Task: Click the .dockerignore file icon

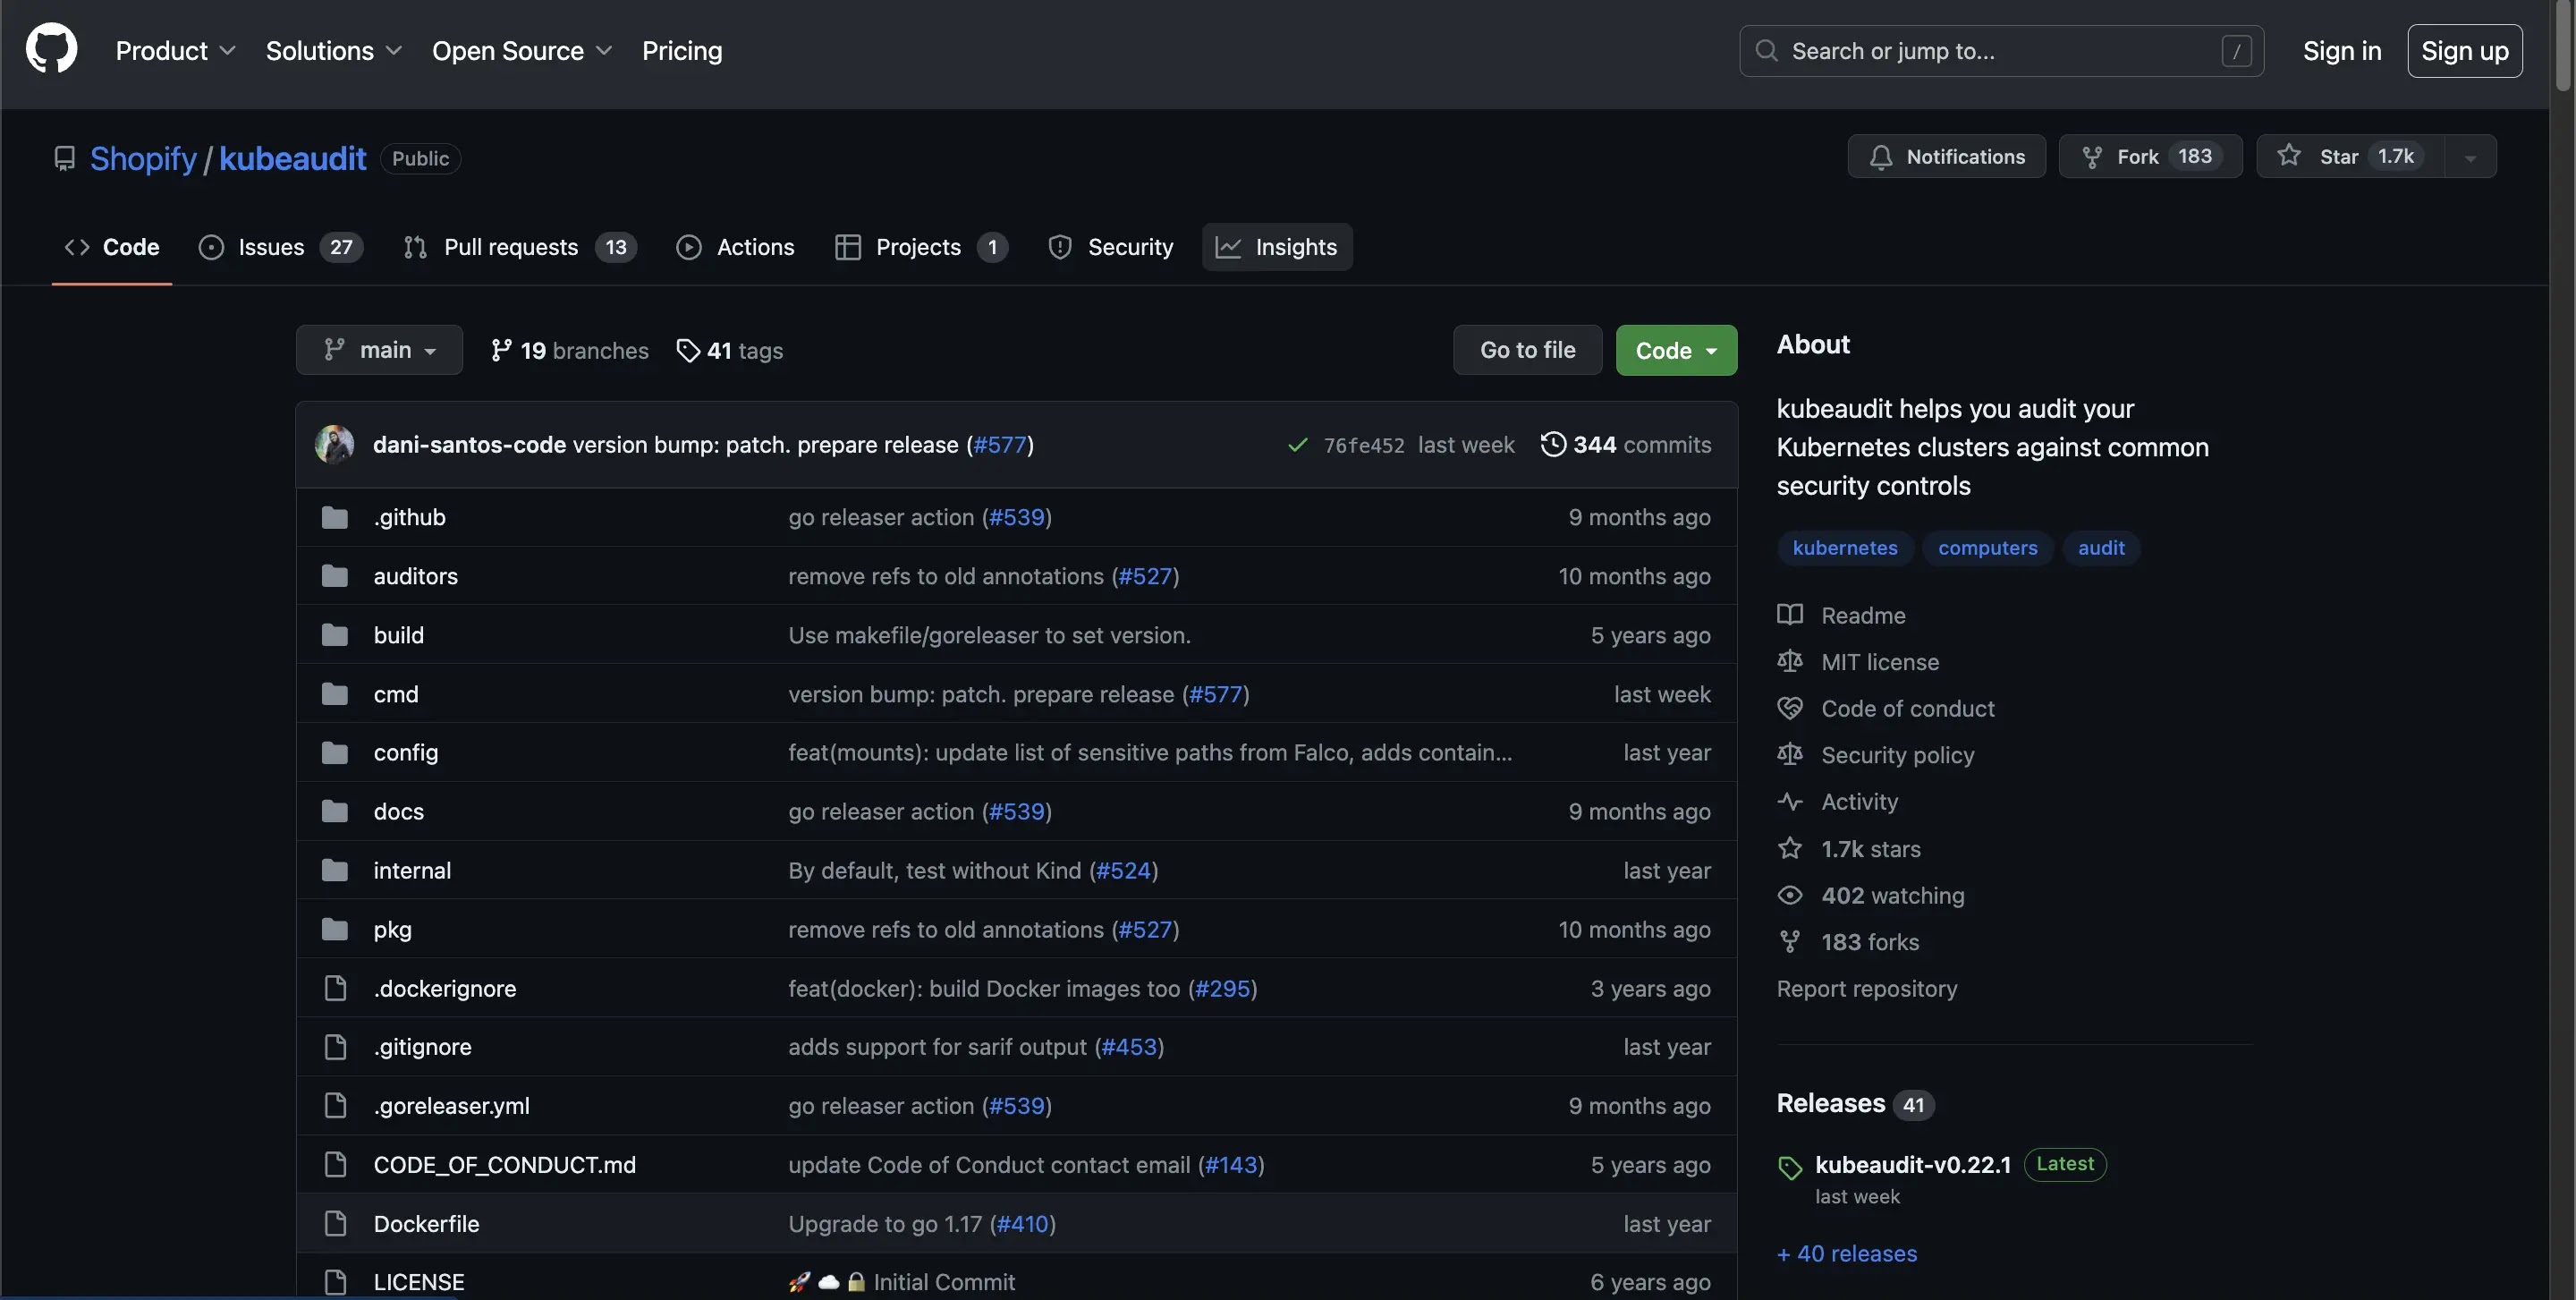Action: (x=336, y=988)
